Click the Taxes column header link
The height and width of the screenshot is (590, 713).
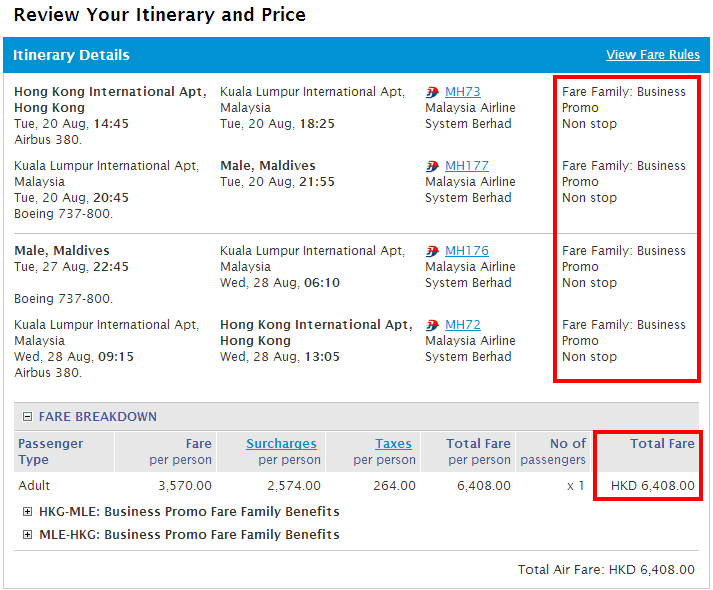pyautogui.click(x=393, y=444)
